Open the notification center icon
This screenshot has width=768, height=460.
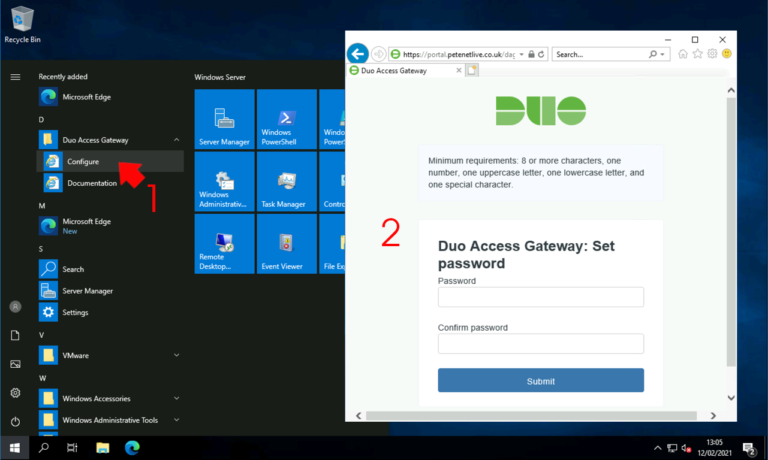pos(749,448)
